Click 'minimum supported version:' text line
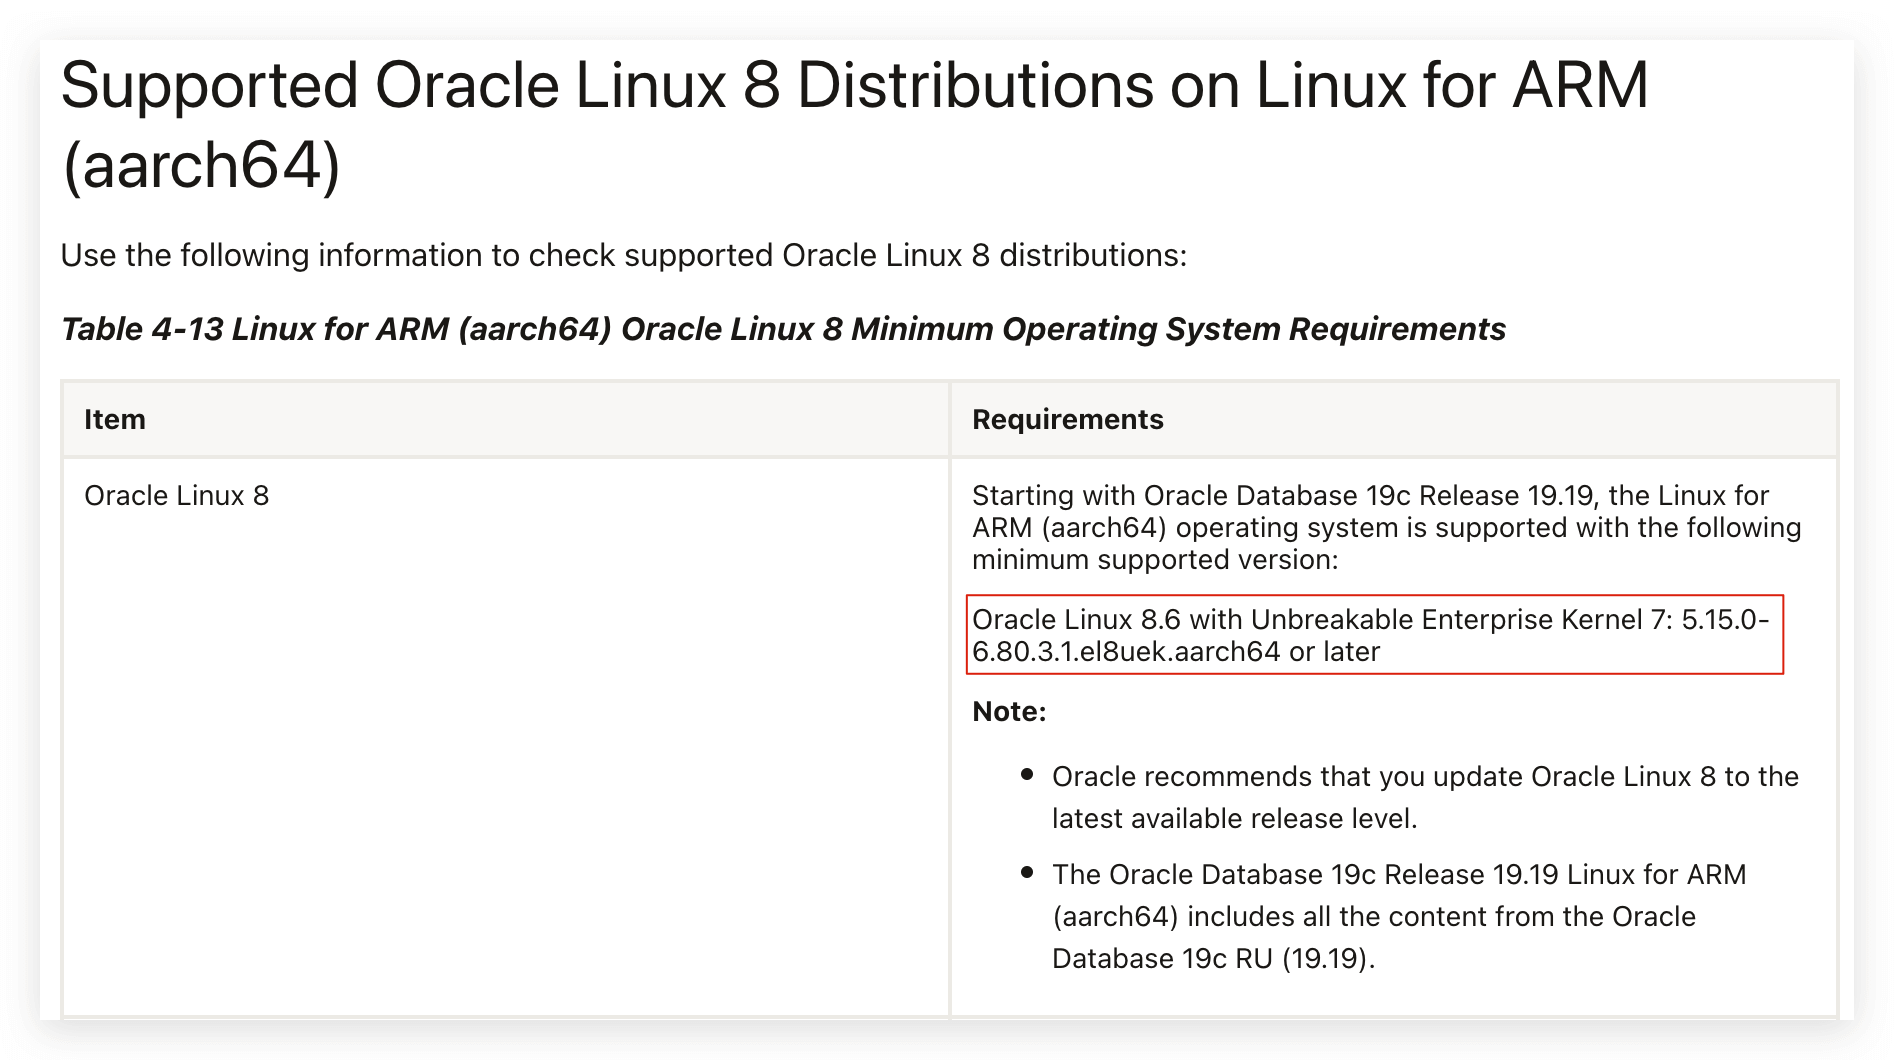The width and height of the screenshot is (1894, 1060). click(1155, 559)
